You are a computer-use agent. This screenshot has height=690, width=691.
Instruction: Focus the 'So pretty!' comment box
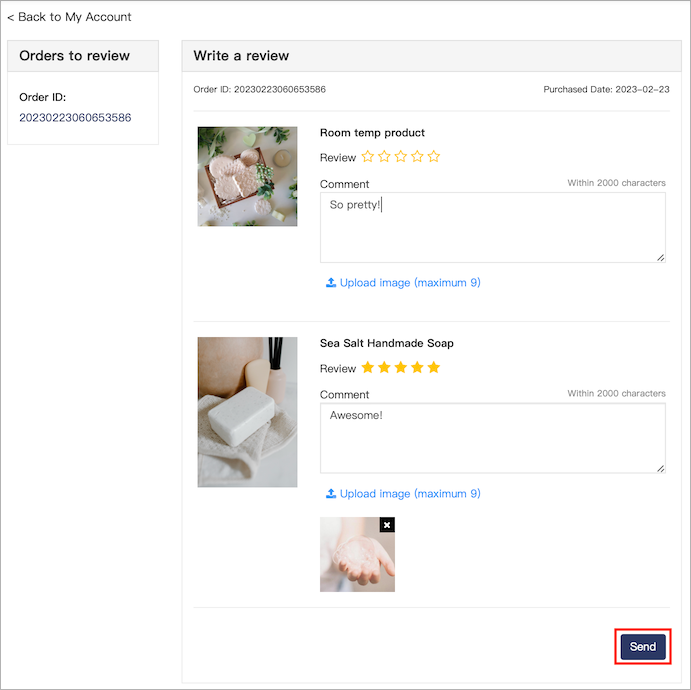pos(493,227)
